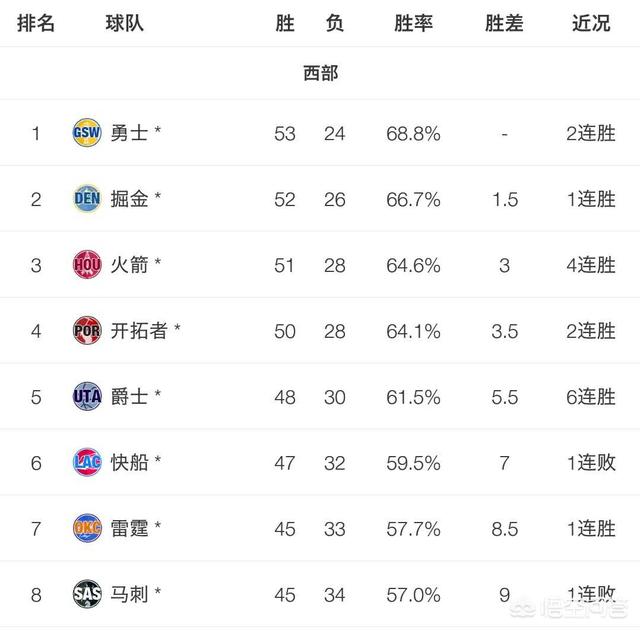
Task: Click the 球队 column header
Action: pos(124,23)
